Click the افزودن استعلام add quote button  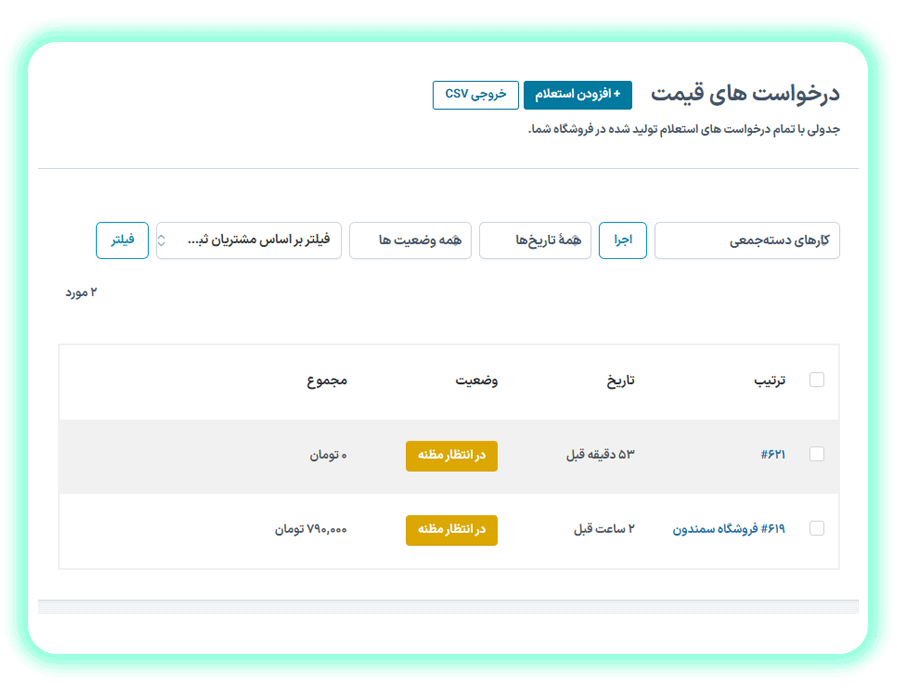[578, 95]
